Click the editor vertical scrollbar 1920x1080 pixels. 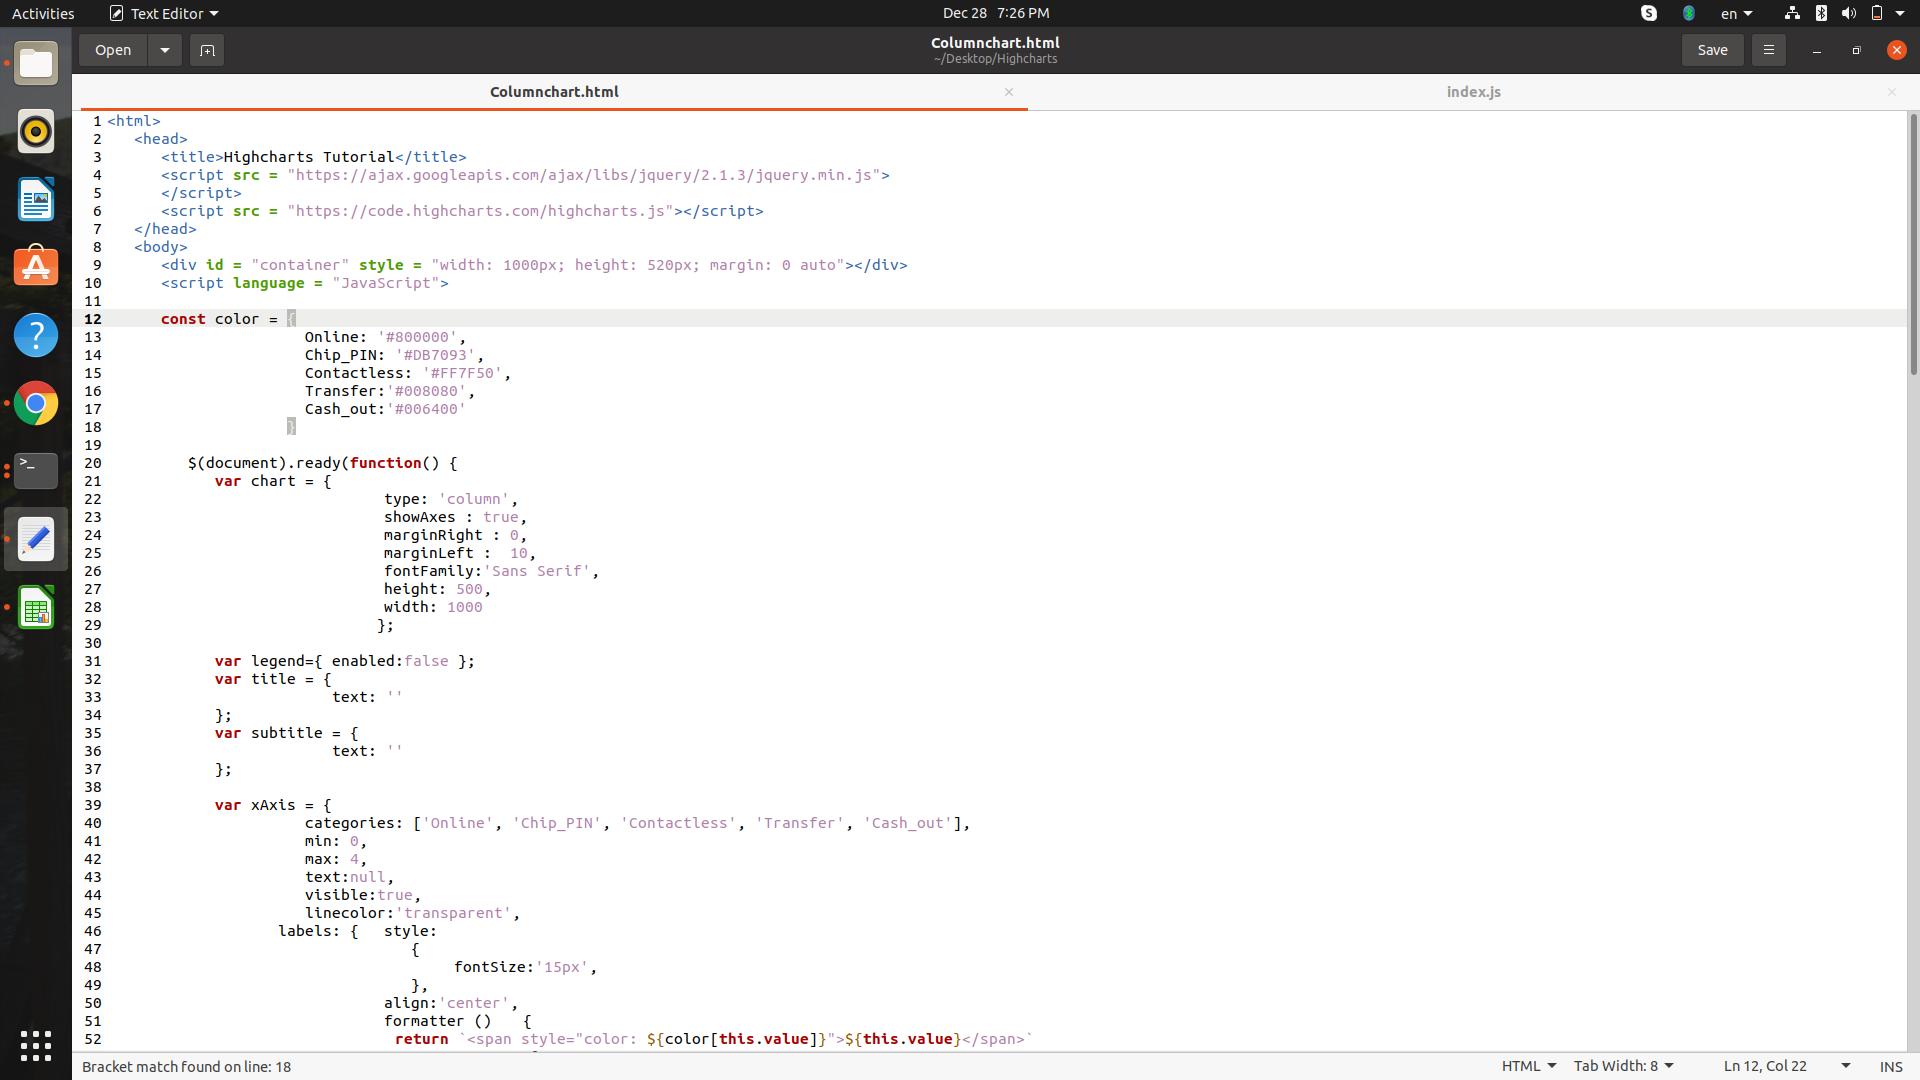pos(1913,245)
